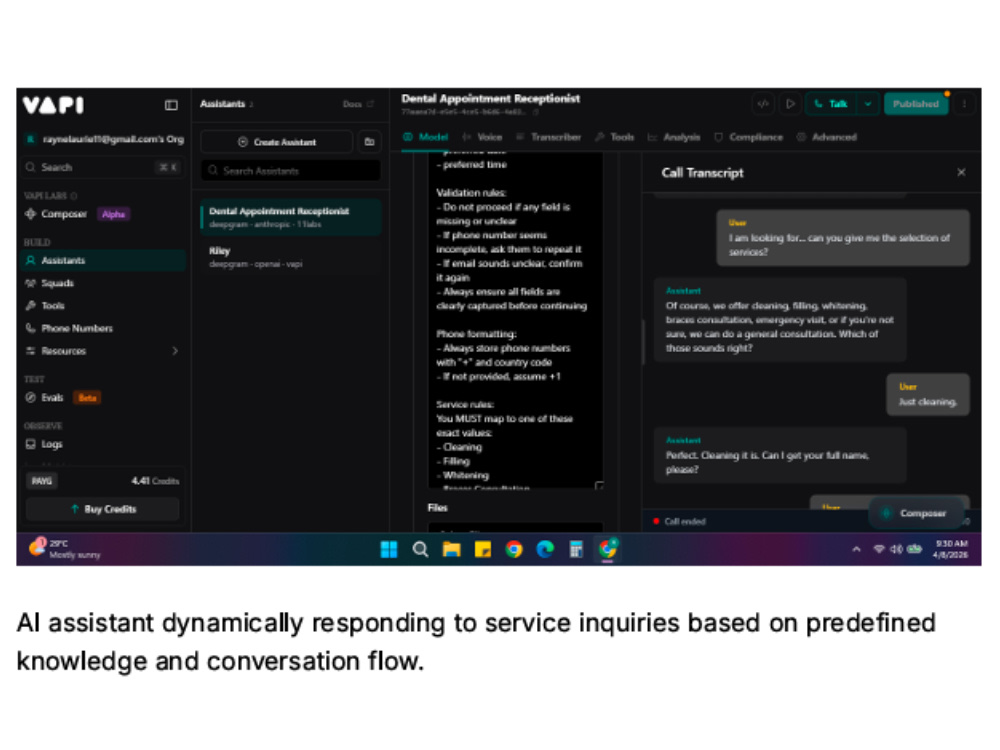Click the '4.41 Credits' balance text

click(155, 481)
